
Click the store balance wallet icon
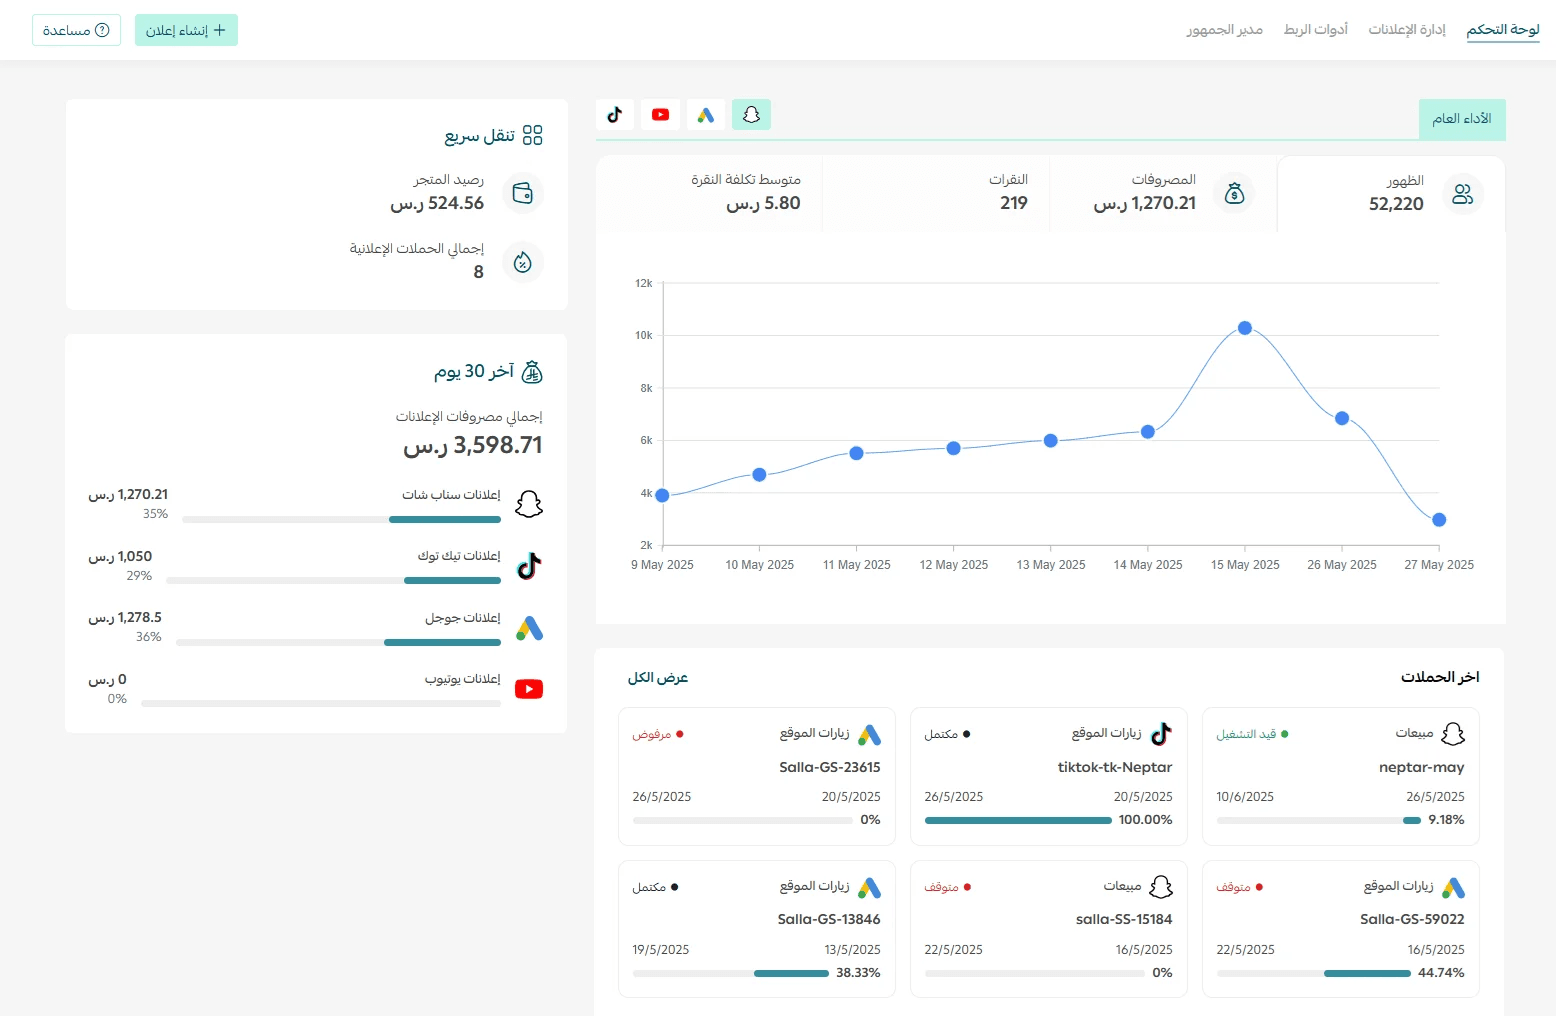click(x=522, y=193)
